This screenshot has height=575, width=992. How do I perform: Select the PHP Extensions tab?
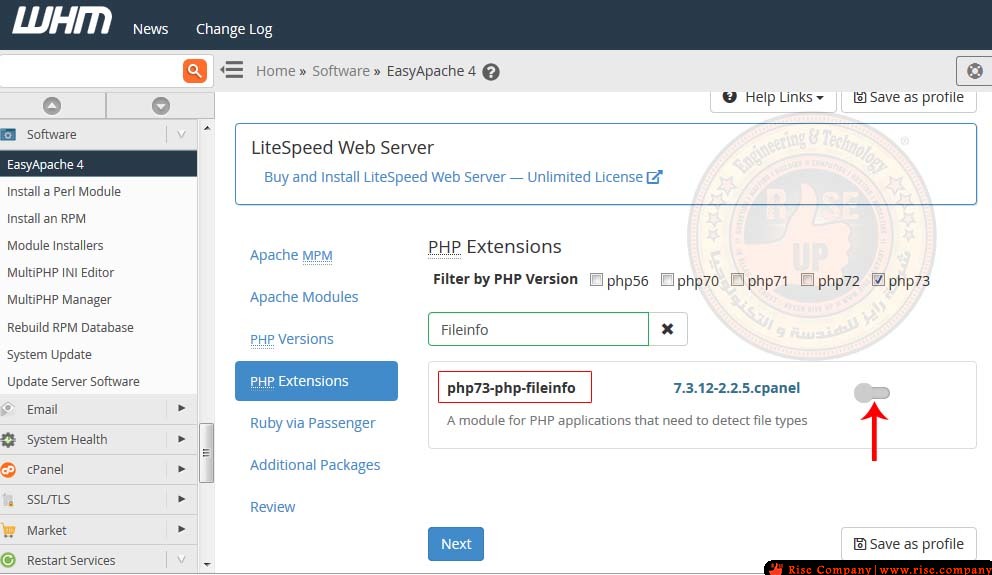point(316,381)
